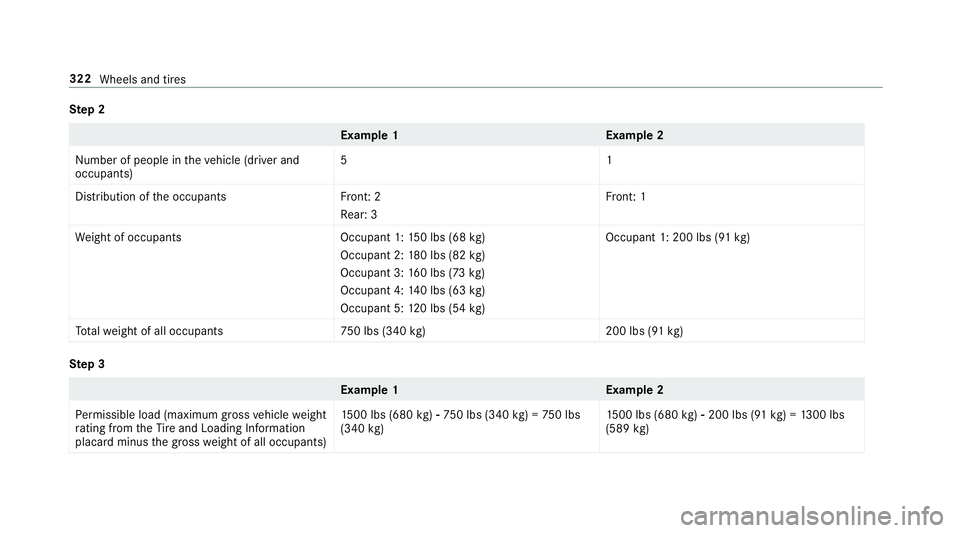Image resolution: width=960 pixels, height=533 pixels.
Task: Click Example 2 header in Step 2 table
Action: pyautogui.click(x=634, y=135)
